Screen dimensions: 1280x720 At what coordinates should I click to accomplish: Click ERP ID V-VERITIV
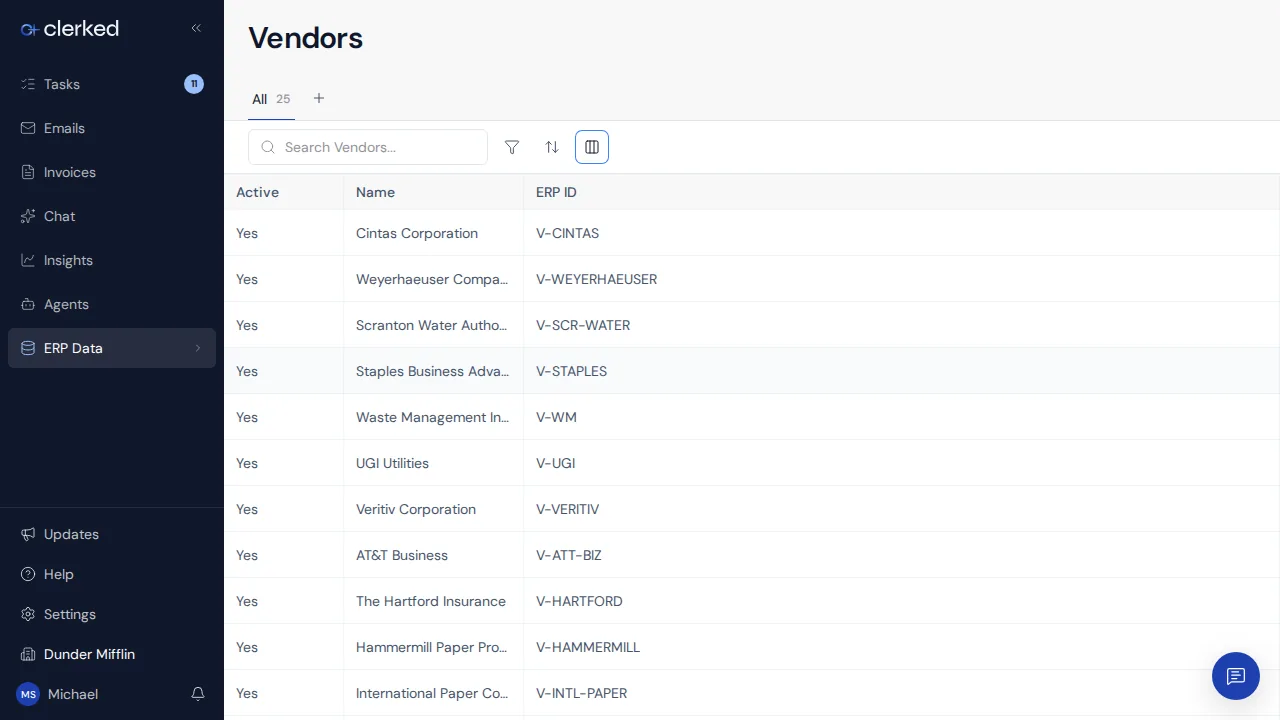[567, 509]
